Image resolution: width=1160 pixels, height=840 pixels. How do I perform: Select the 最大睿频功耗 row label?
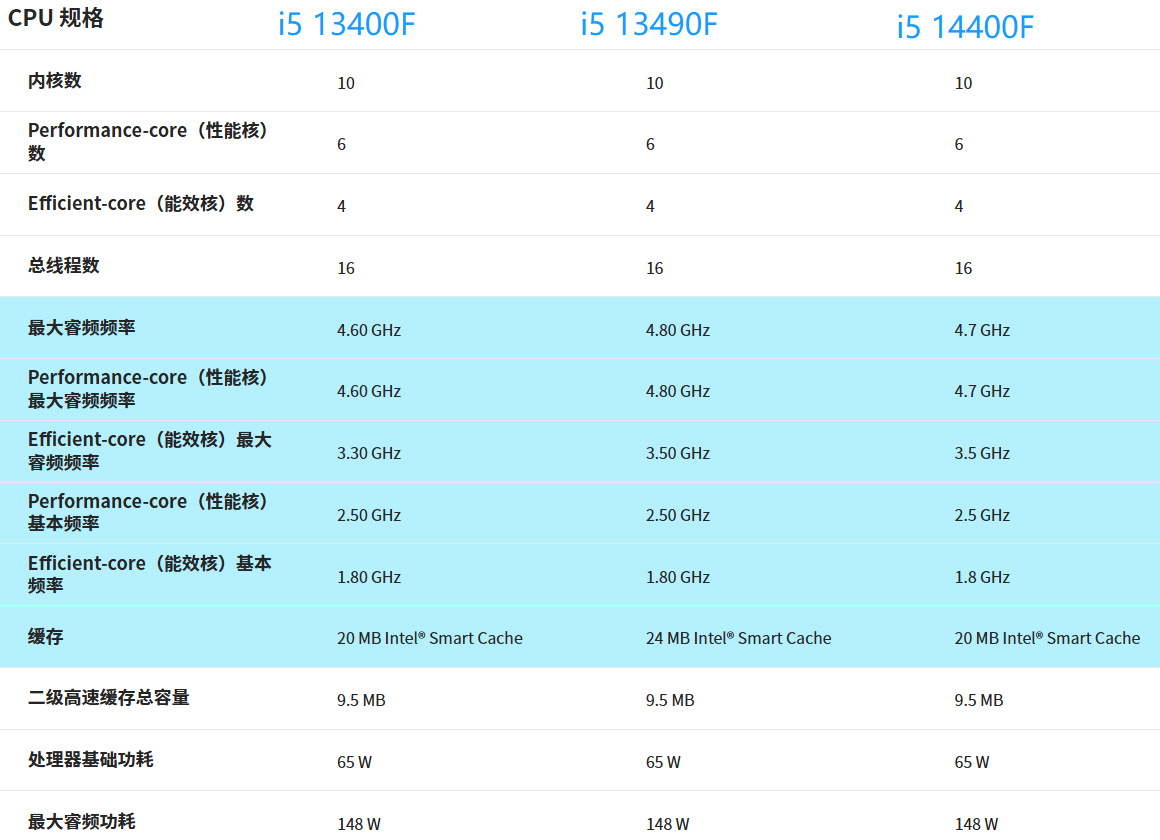(81, 821)
